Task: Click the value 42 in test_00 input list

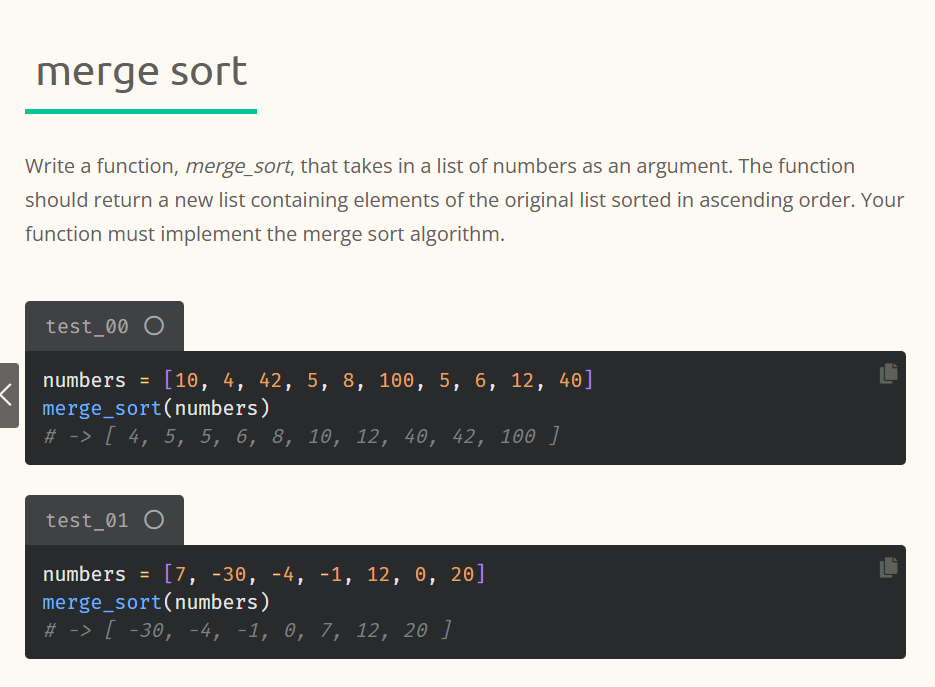Action: [x=270, y=380]
